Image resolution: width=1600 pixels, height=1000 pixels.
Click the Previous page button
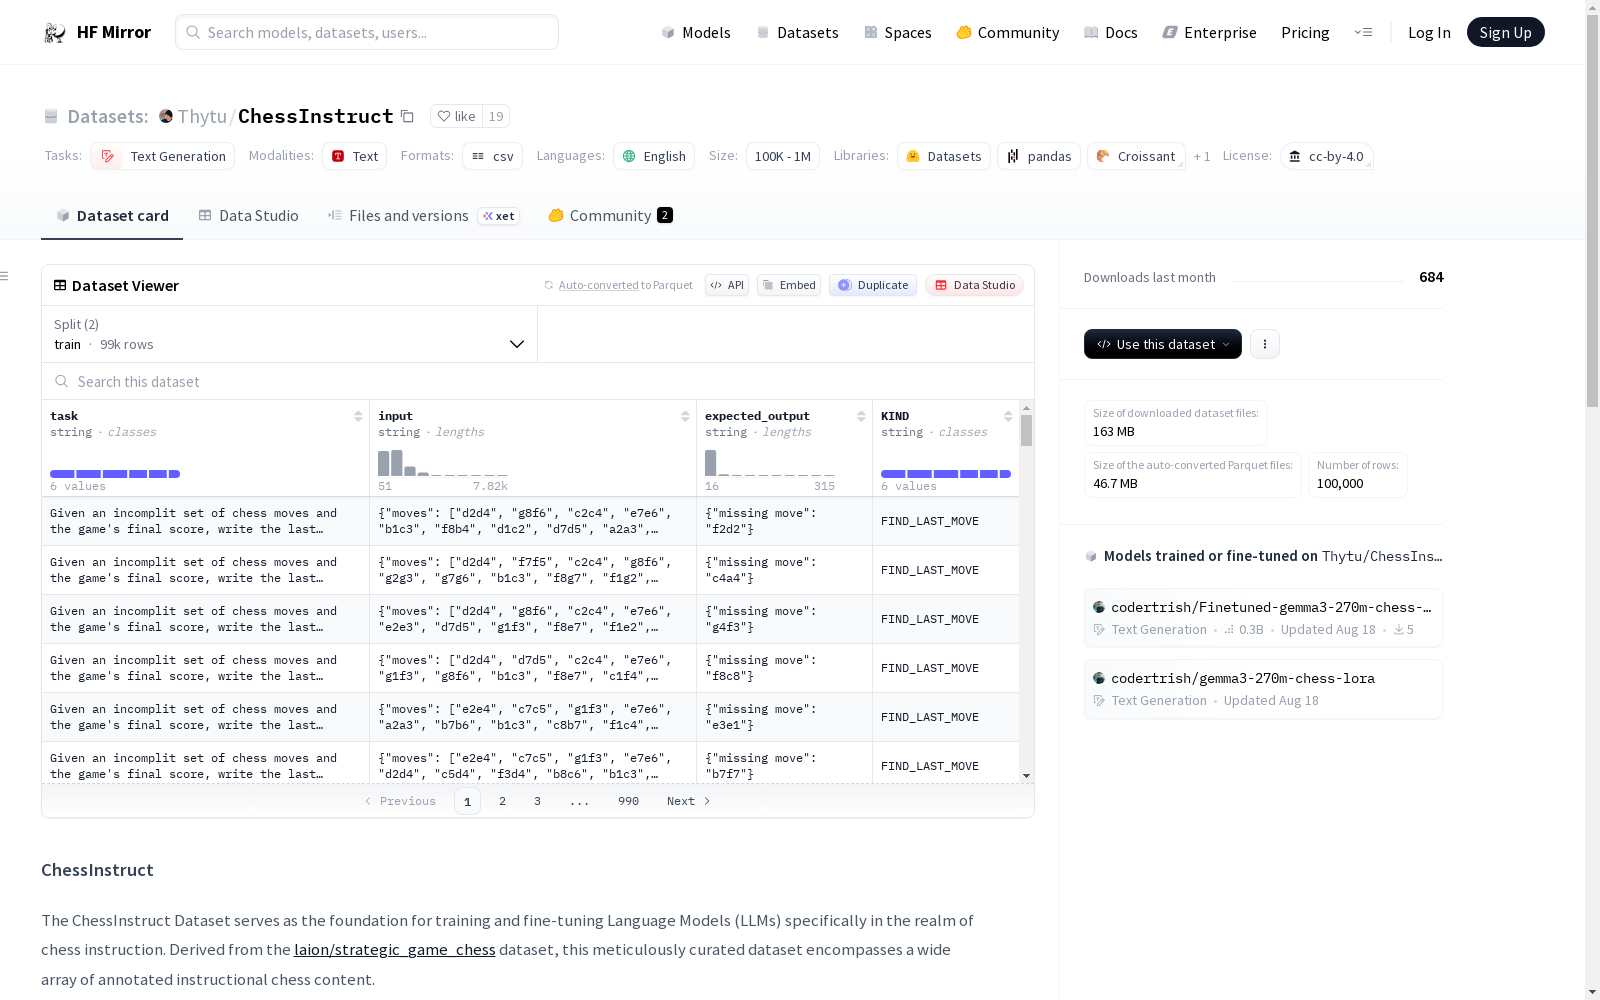click(x=400, y=801)
